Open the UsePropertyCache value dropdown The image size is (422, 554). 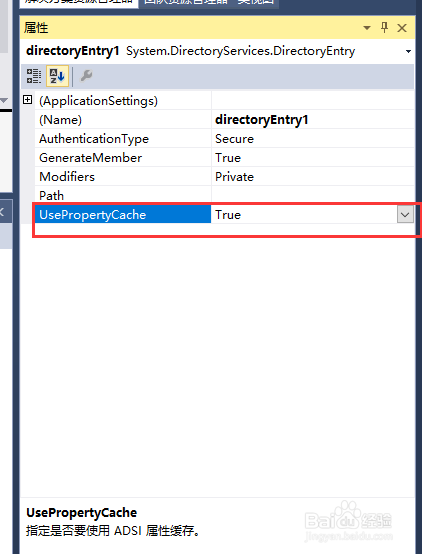405,214
